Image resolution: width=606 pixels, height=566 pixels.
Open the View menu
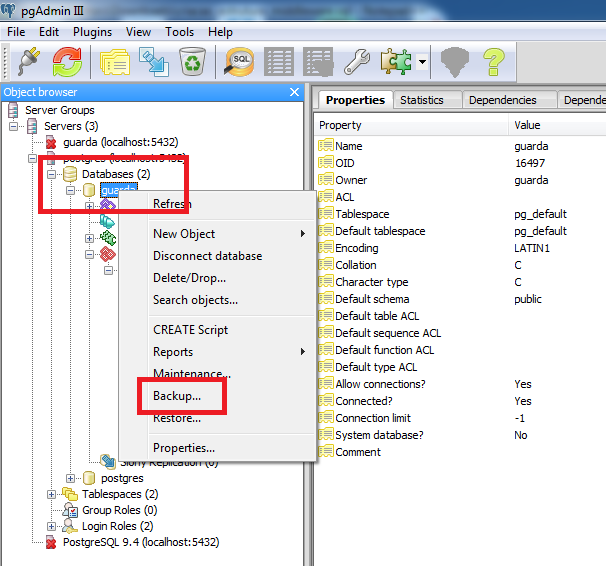coord(138,32)
